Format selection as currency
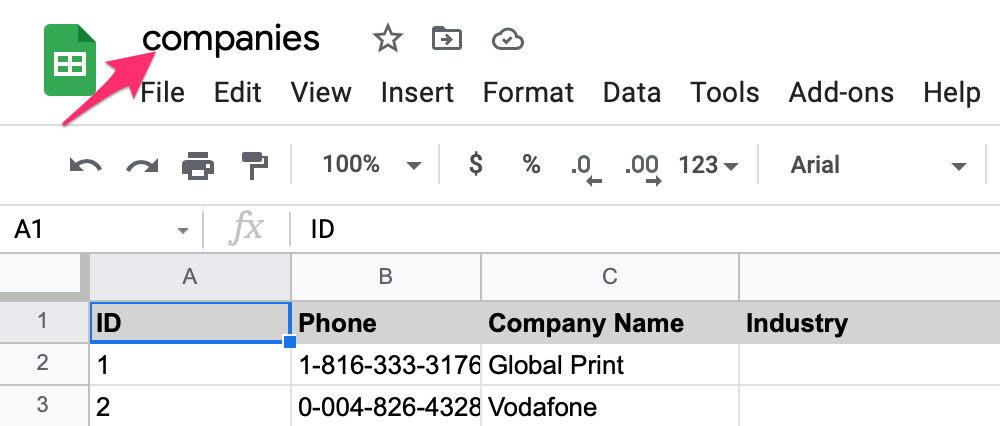The image size is (1000, 426). [476, 165]
